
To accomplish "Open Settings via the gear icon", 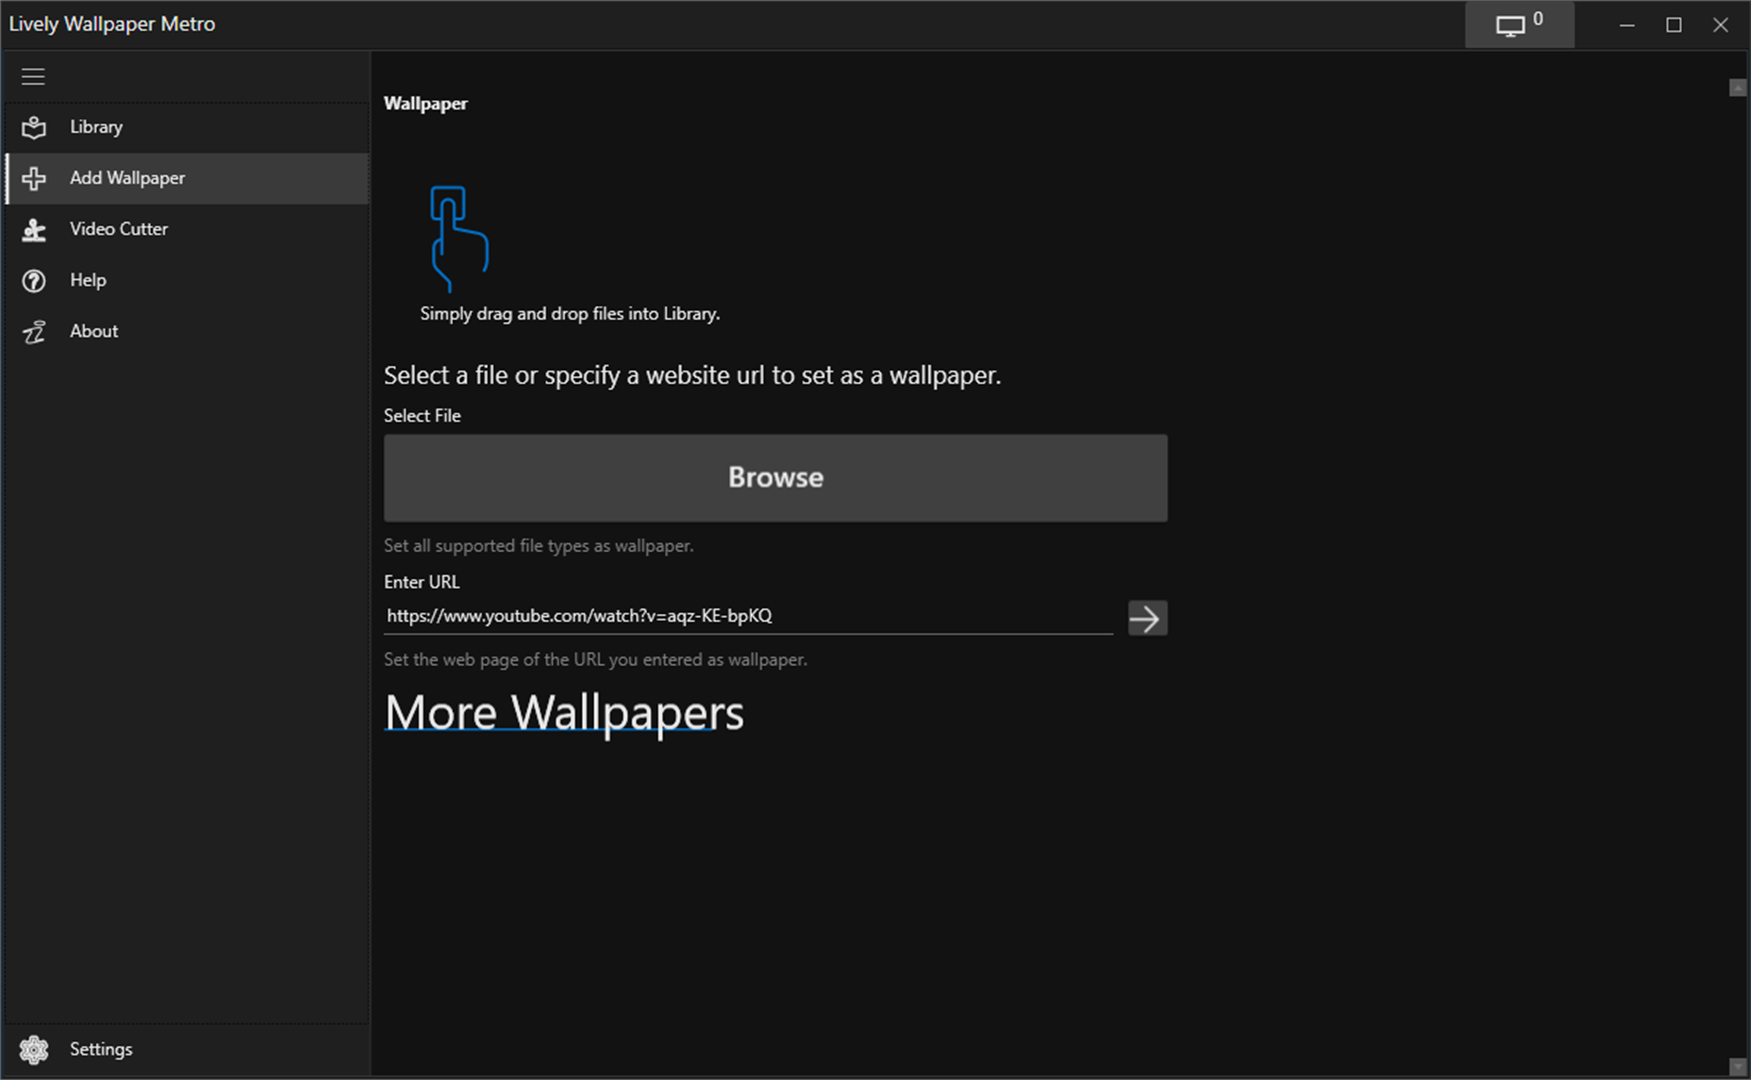I will (33, 1049).
